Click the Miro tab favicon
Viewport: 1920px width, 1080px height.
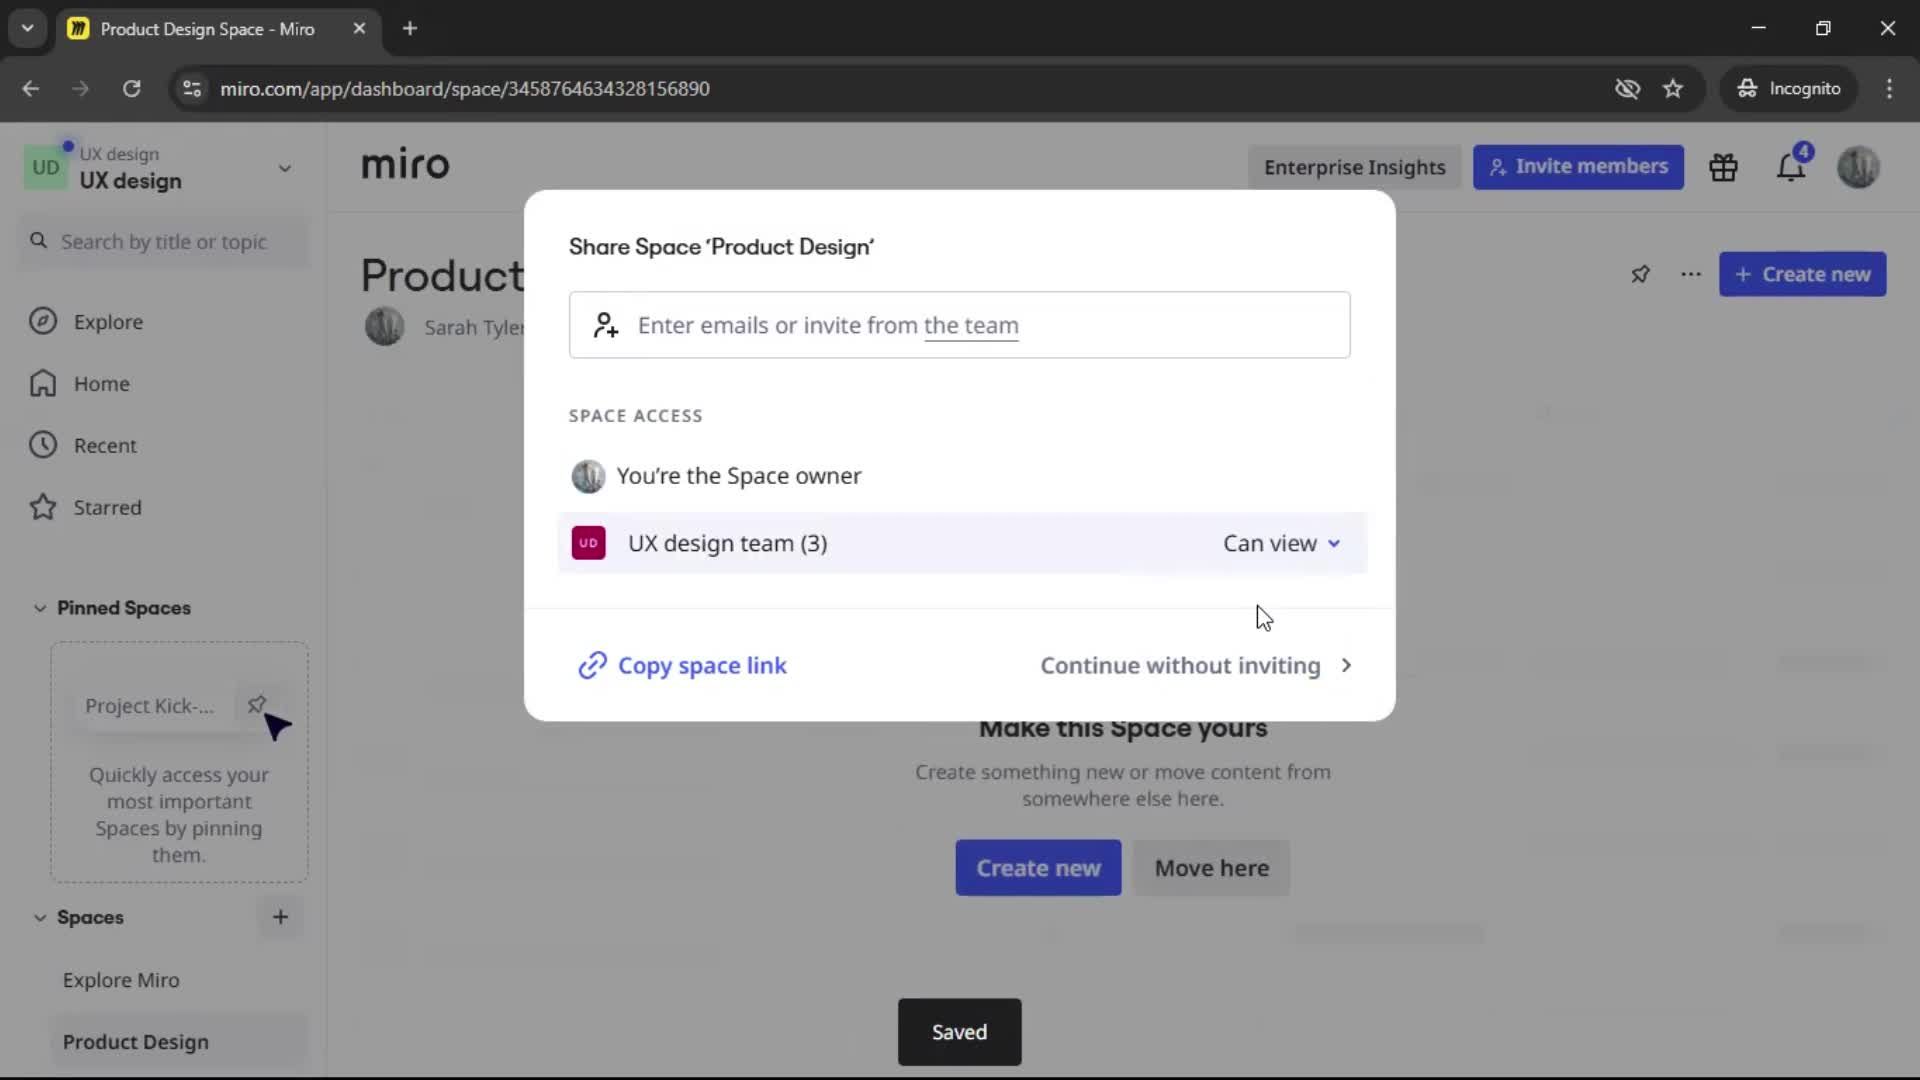(x=78, y=29)
